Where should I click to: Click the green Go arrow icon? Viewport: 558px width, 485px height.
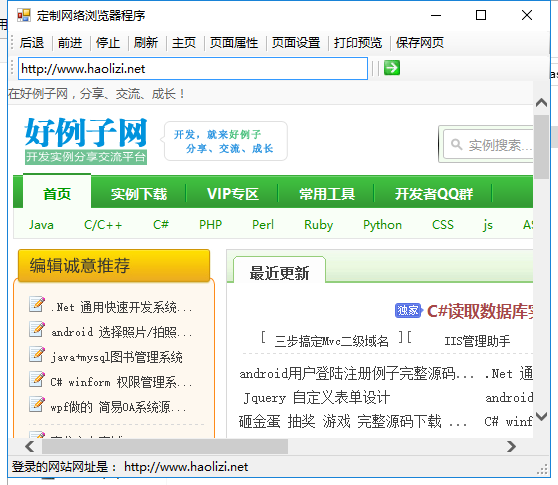coord(392,68)
